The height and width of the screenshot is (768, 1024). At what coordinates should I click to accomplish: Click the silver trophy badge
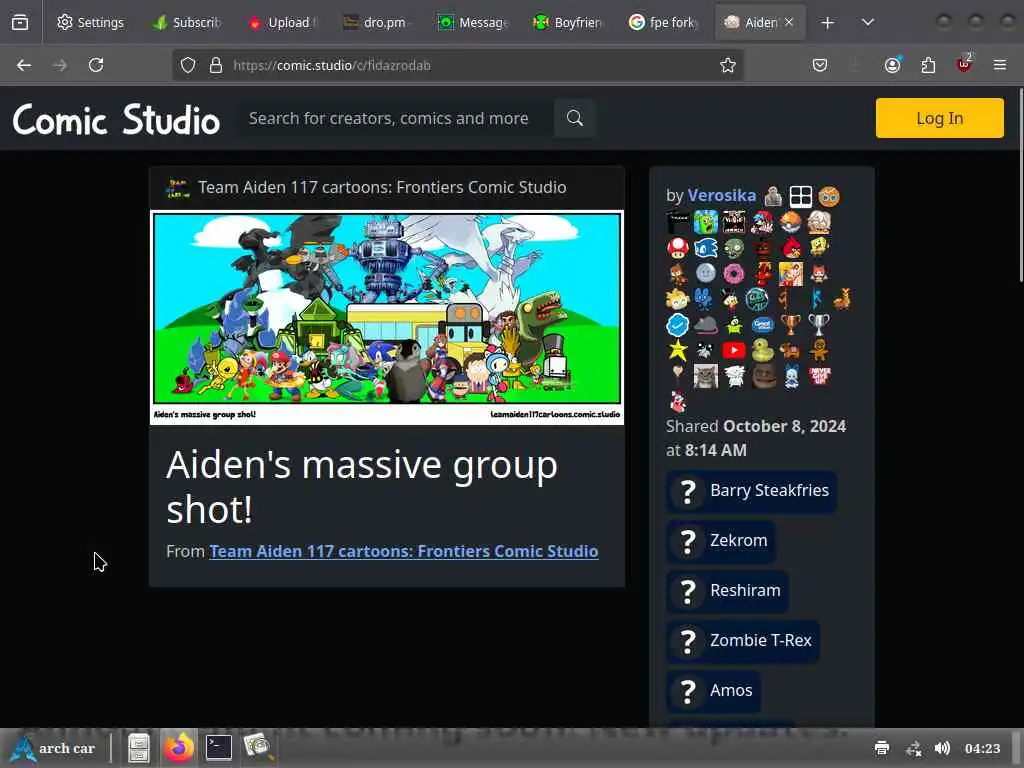(x=818, y=323)
